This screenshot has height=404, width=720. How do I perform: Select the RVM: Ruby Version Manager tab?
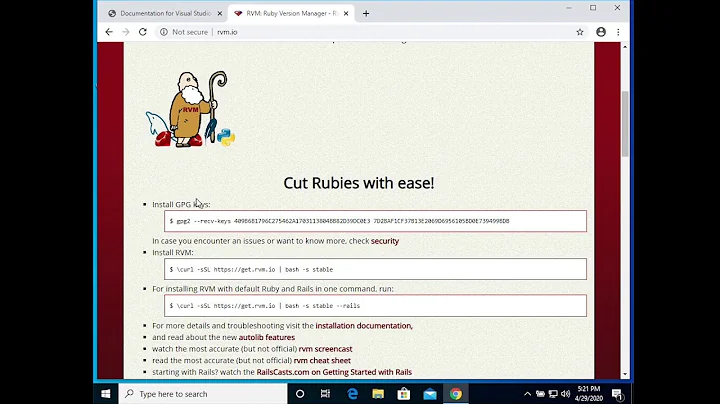coord(291,14)
